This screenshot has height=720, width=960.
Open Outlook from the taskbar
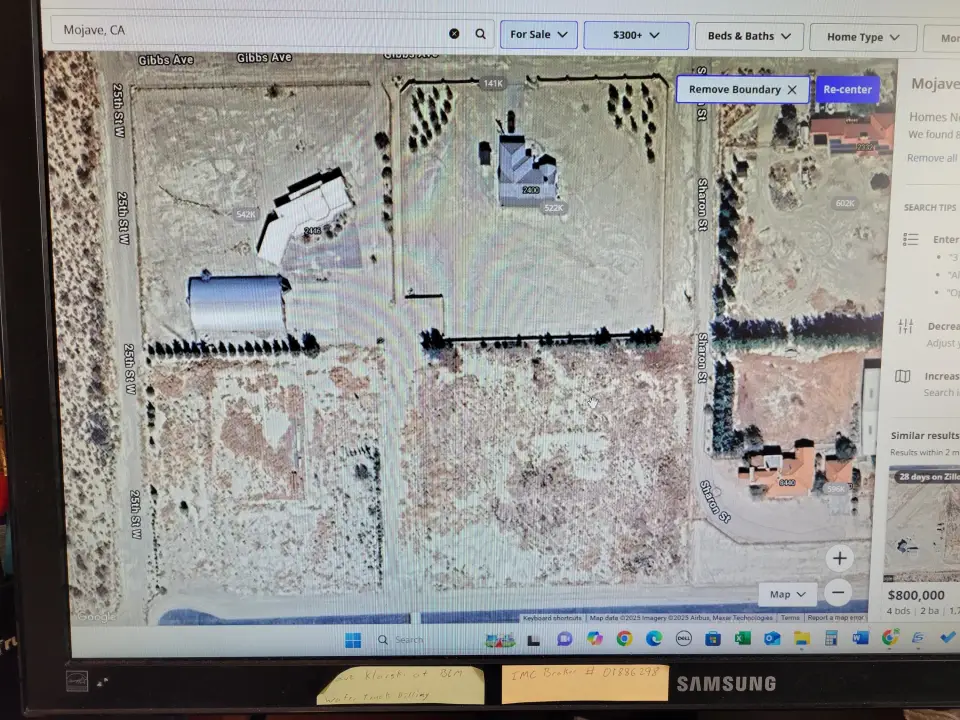tap(772, 638)
